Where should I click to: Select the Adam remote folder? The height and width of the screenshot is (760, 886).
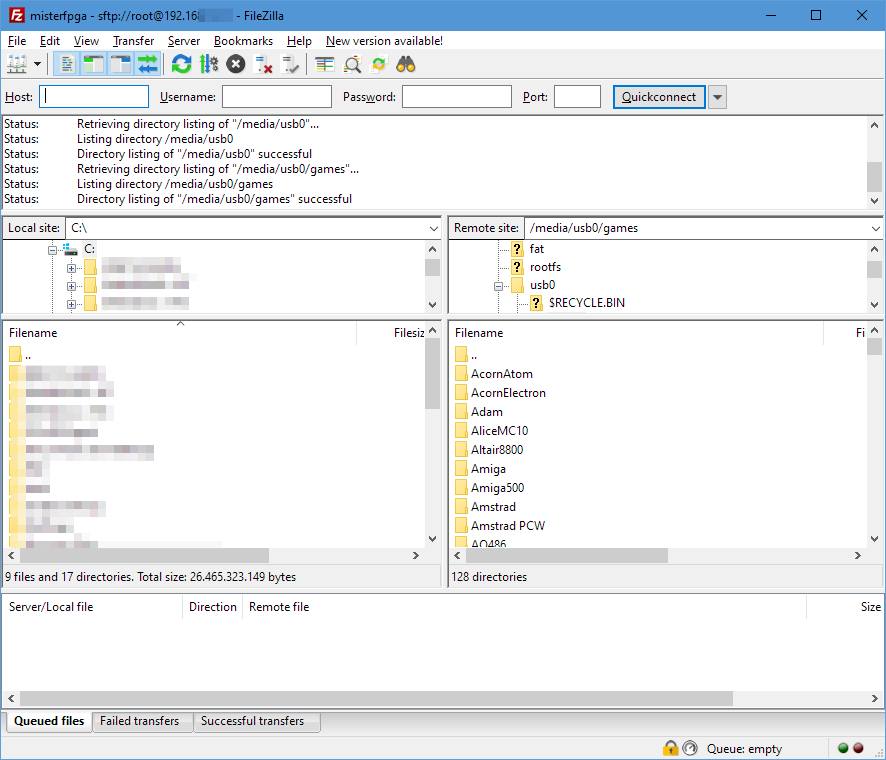487,412
